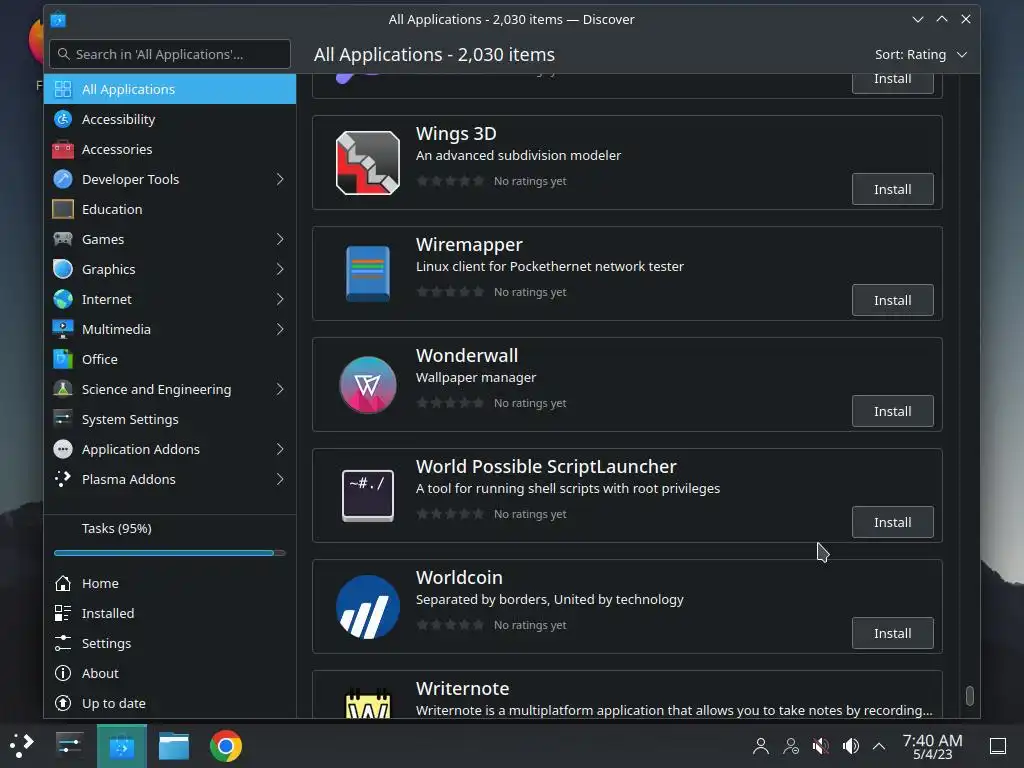The width and height of the screenshot is (1024, 768).
Task: Open the Installed page
Action: point(170,613)
